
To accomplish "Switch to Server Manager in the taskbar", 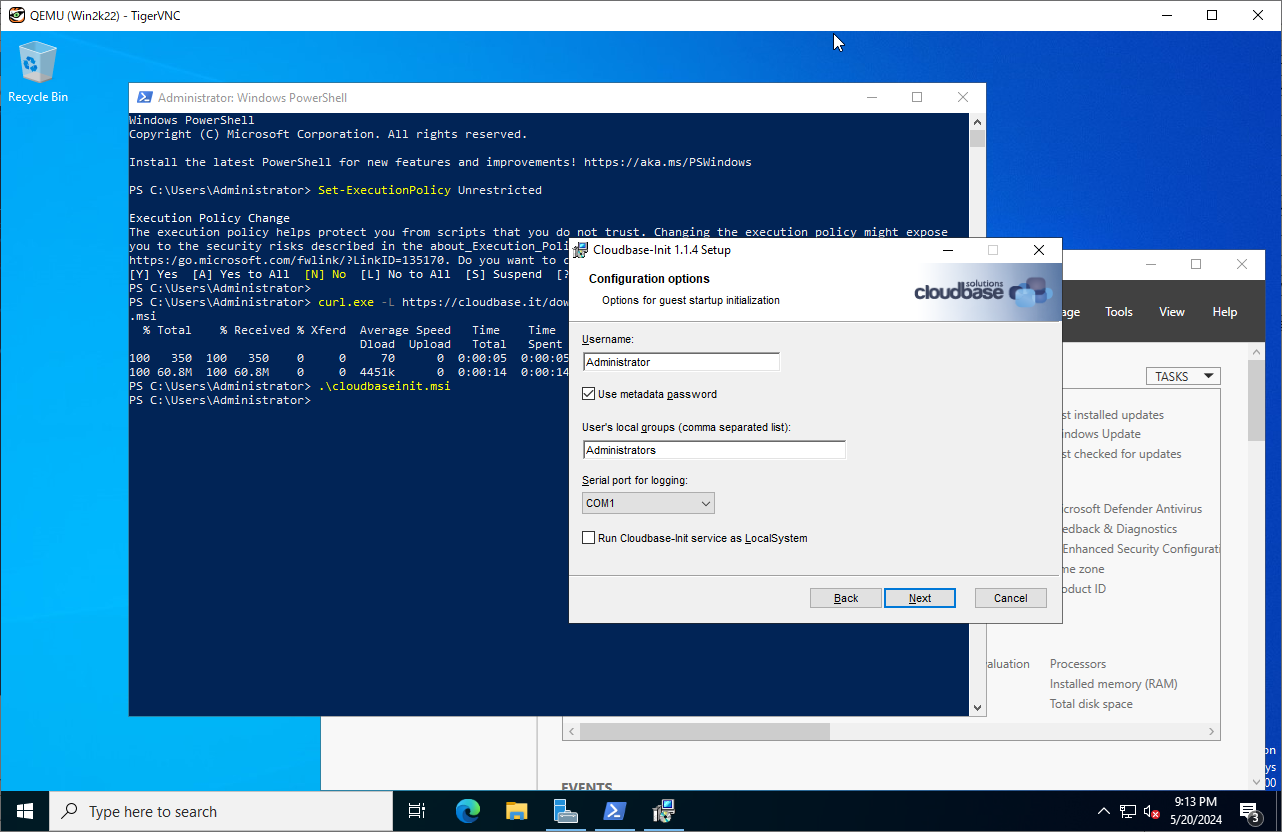I will [x=566, y=811].
